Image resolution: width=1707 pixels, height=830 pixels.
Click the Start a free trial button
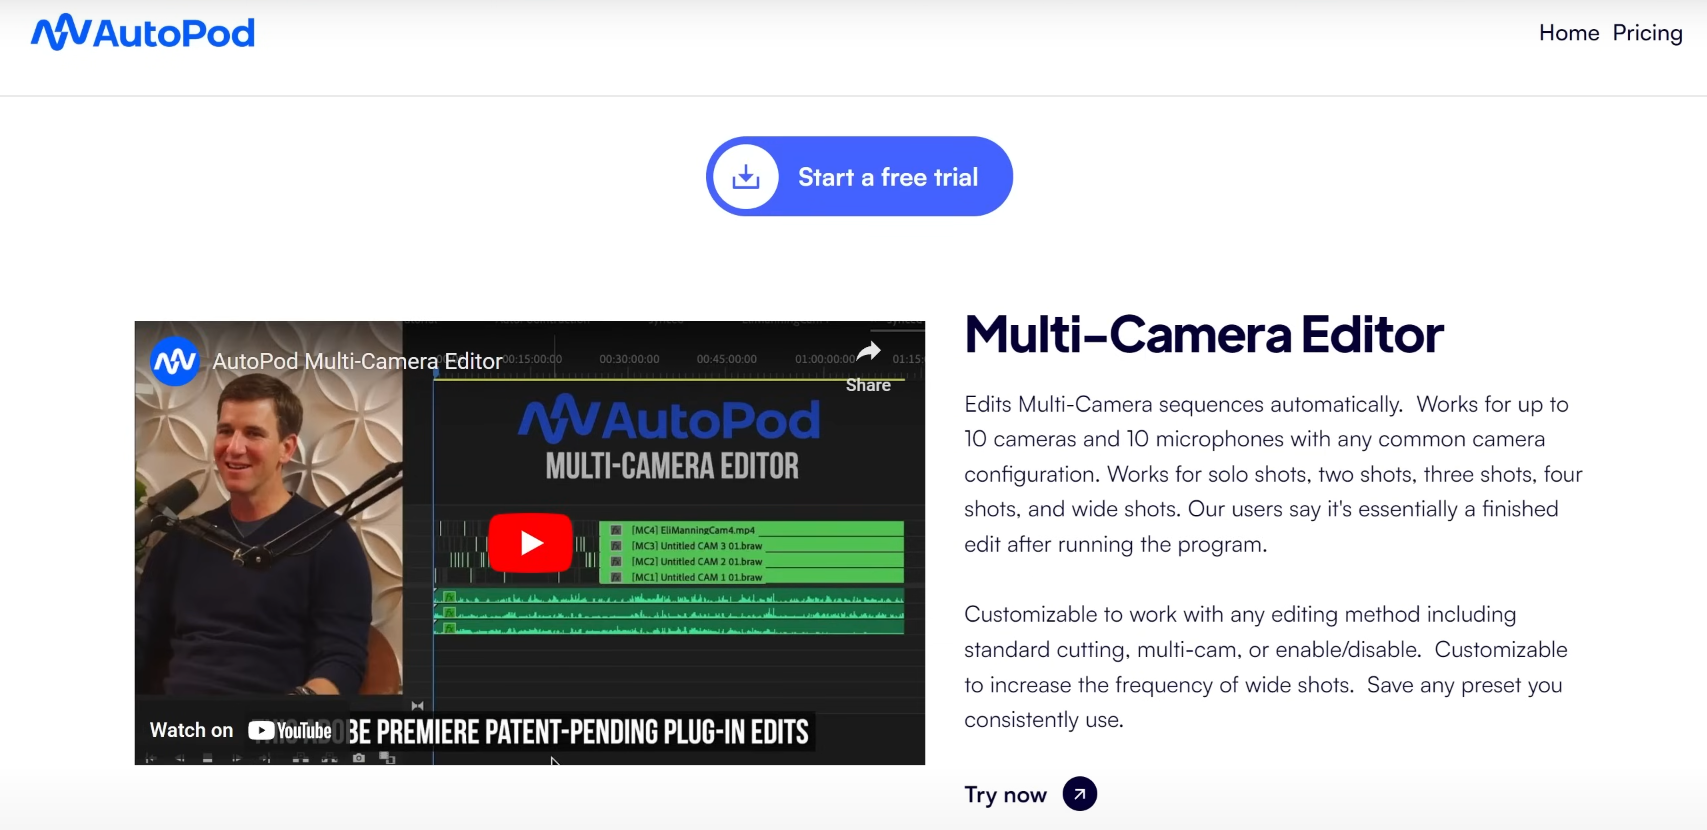click(859, 177)
